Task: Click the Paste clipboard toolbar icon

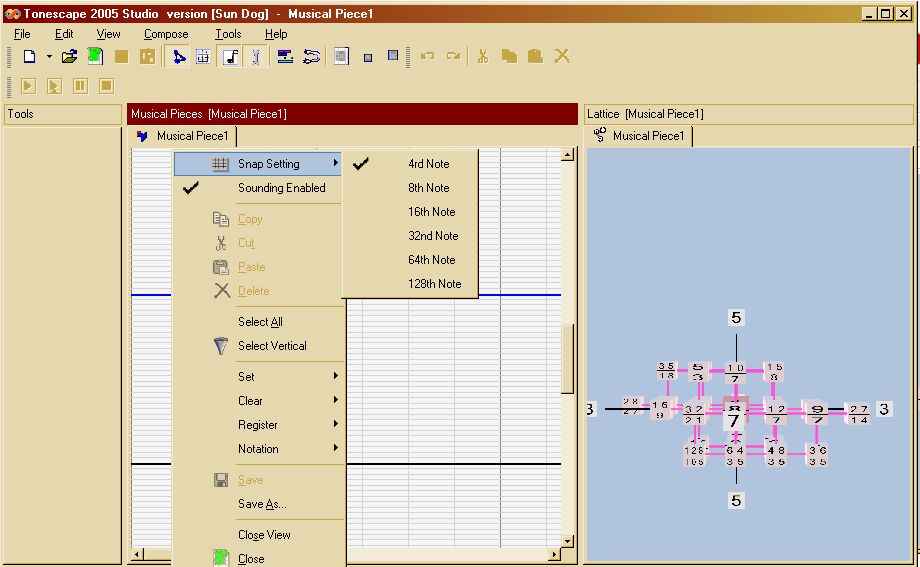Action: pos(535,56)
